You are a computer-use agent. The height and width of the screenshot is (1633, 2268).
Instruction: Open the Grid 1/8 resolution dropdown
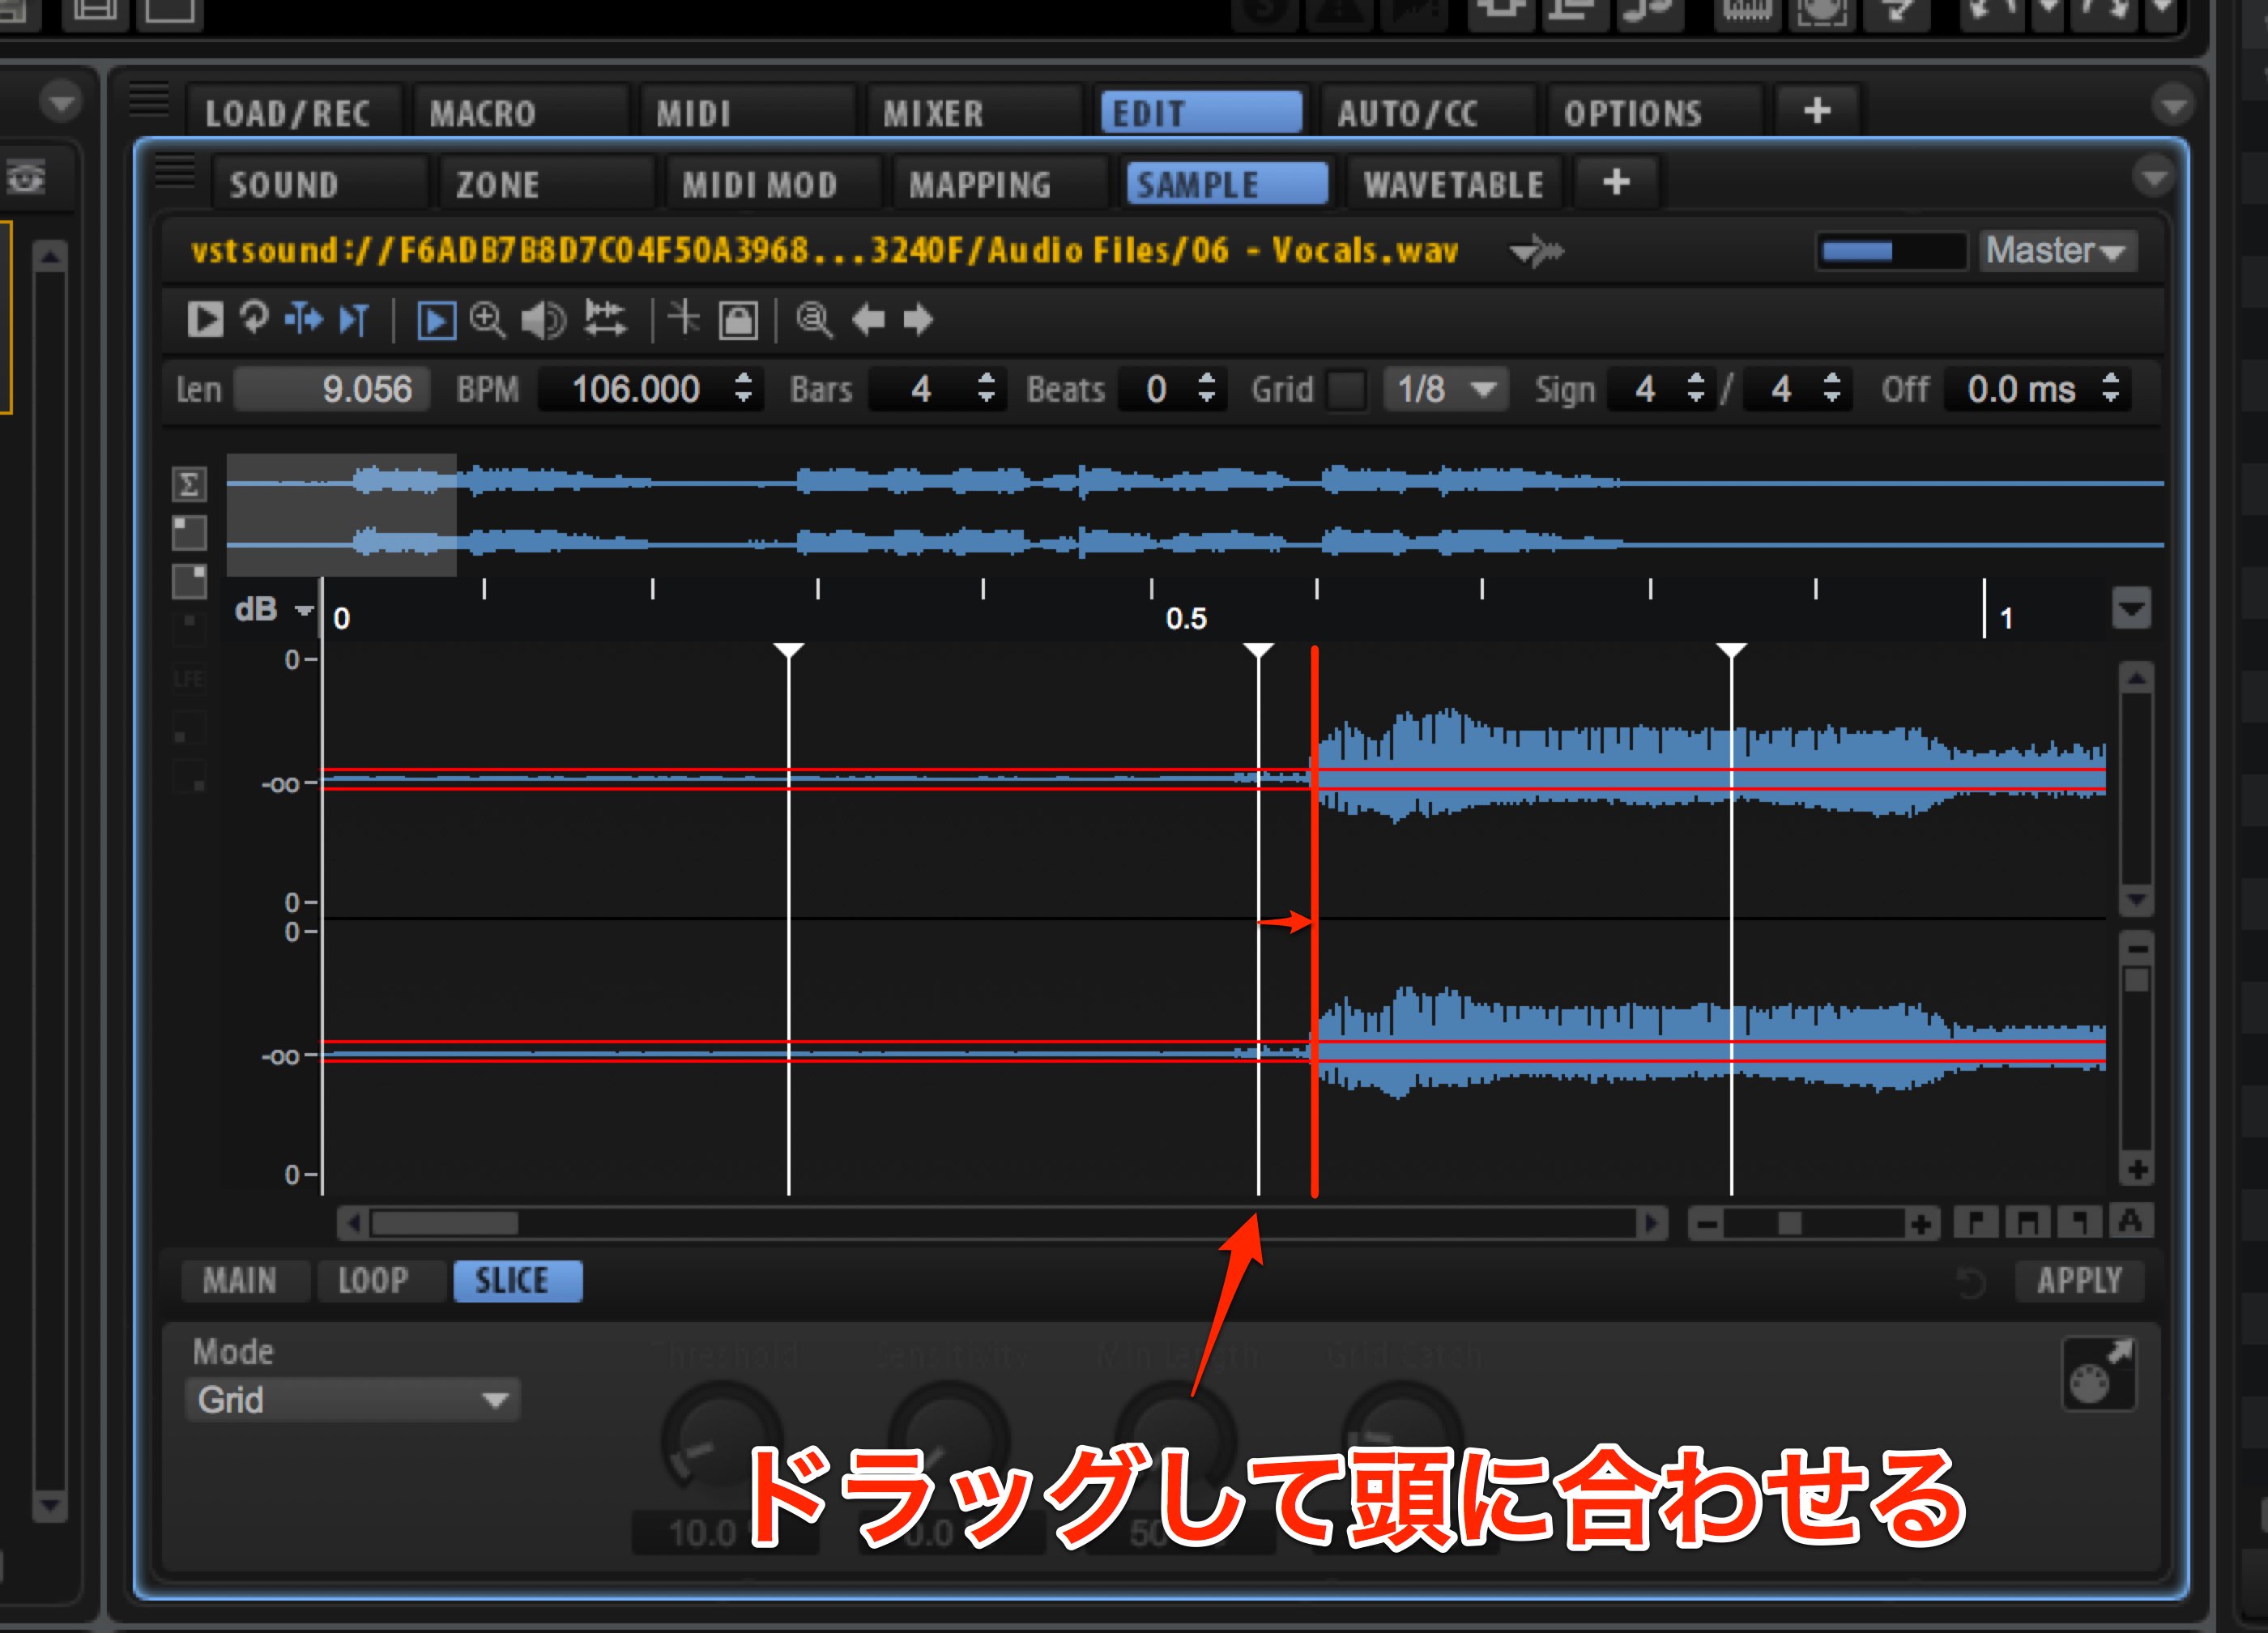[x=1445, y=389]
